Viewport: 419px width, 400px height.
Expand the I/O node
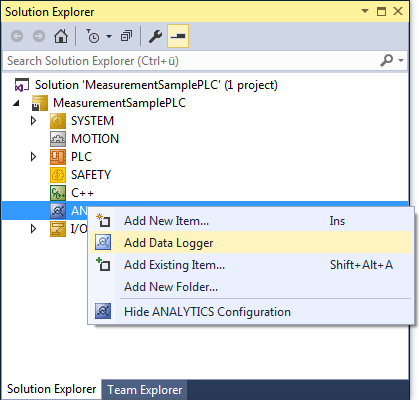[x=33, y=228]
